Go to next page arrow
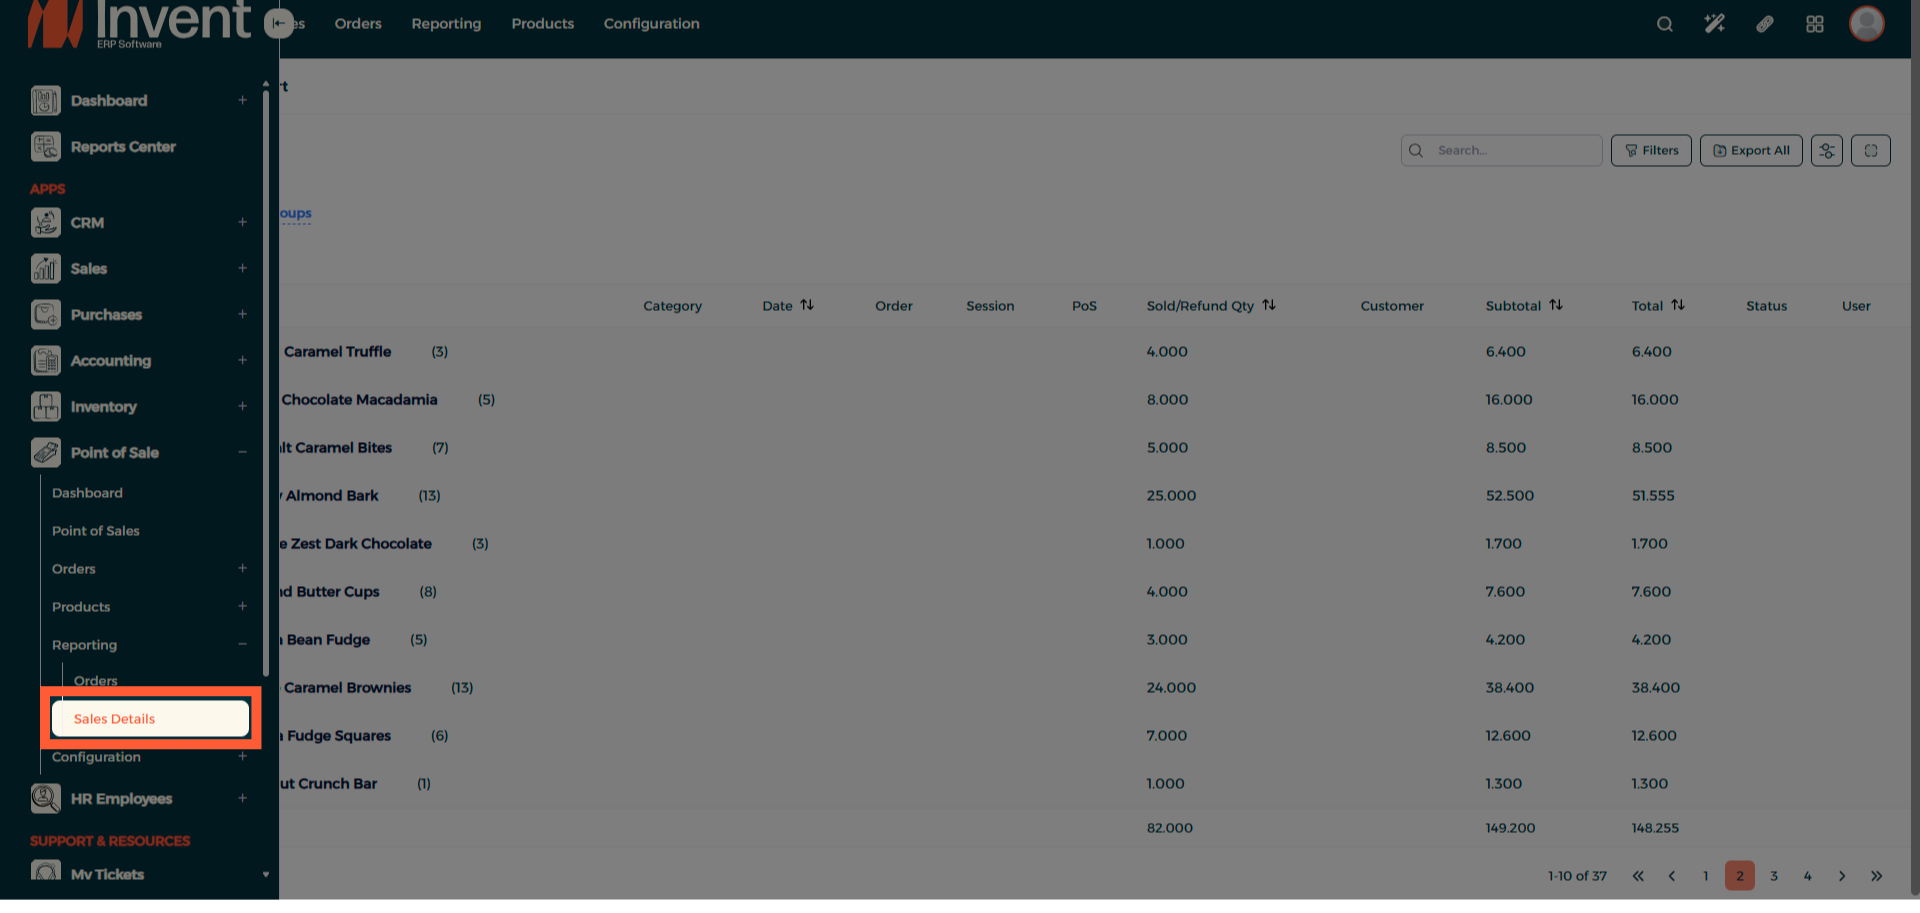The height and width of the screenshot is (913, 1920). click(1842, 876)
